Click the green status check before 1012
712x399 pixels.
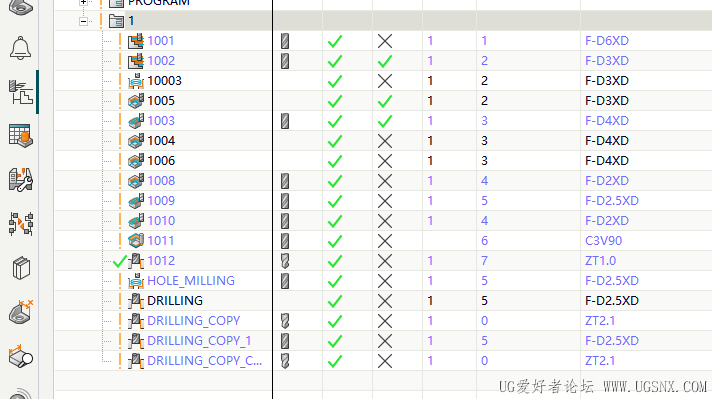point(119,261)
